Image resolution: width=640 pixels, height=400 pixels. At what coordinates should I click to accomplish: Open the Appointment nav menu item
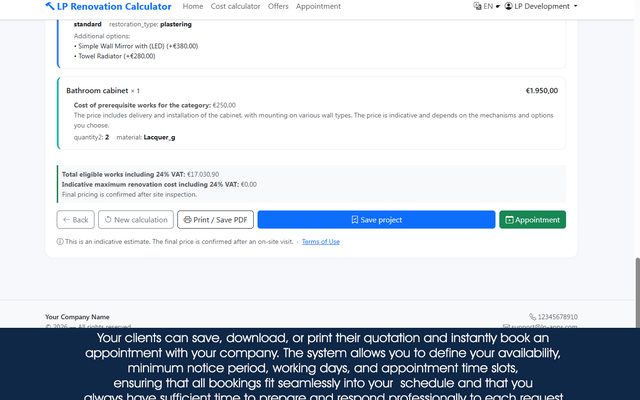(318, 6)
